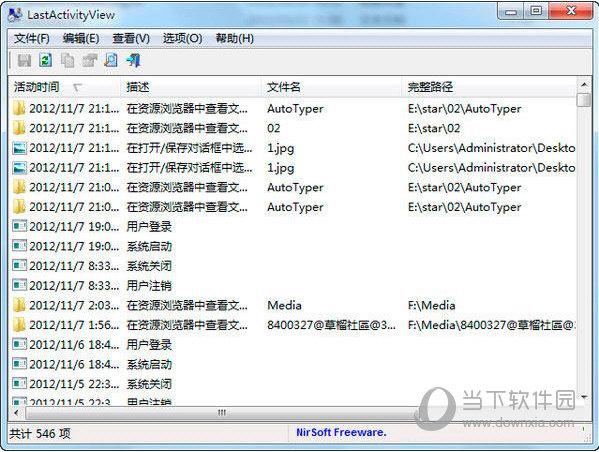Sort by the 文件名 column header

pos(331,87)
